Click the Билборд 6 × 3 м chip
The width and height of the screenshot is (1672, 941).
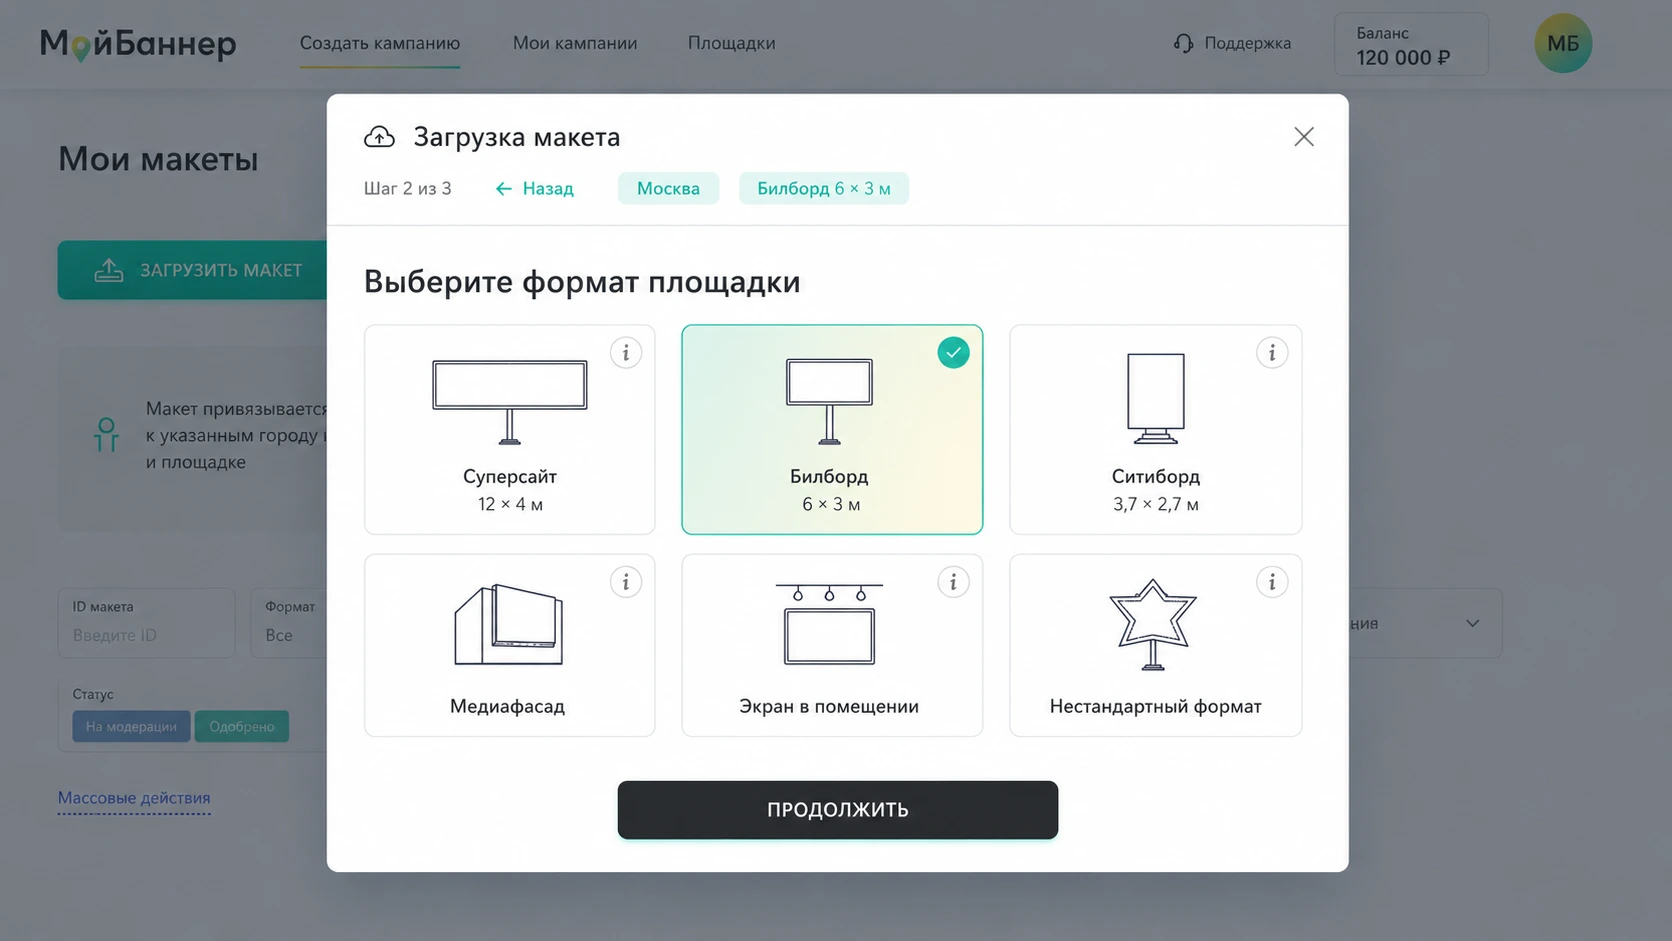(824, 189)
